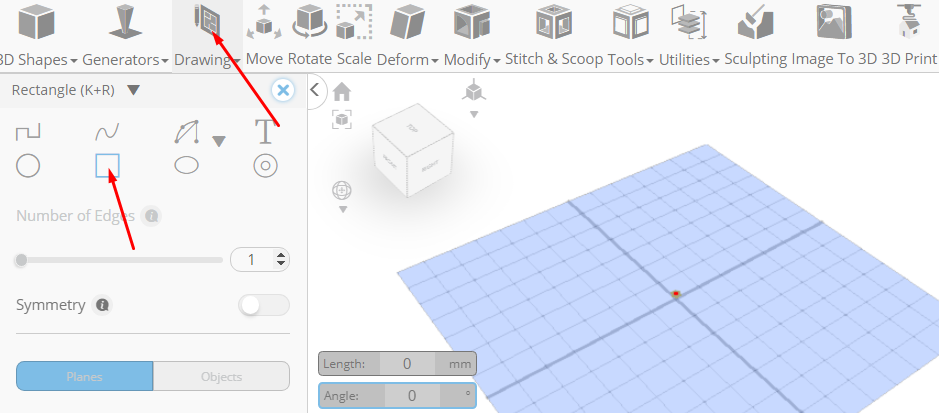Click the 3D Shapes cube icon
The height and width of the screenshot is (413, 939).
(37, 23)
